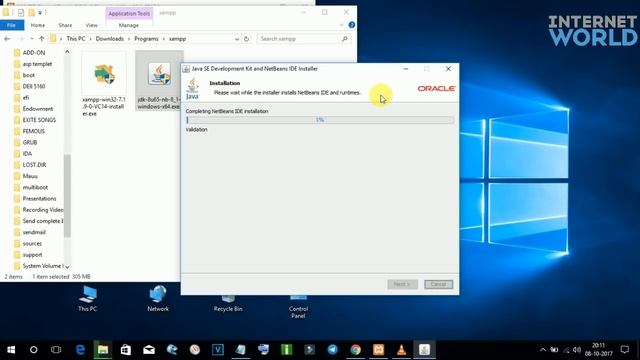Select the sources folder

(x=32, y=243)
